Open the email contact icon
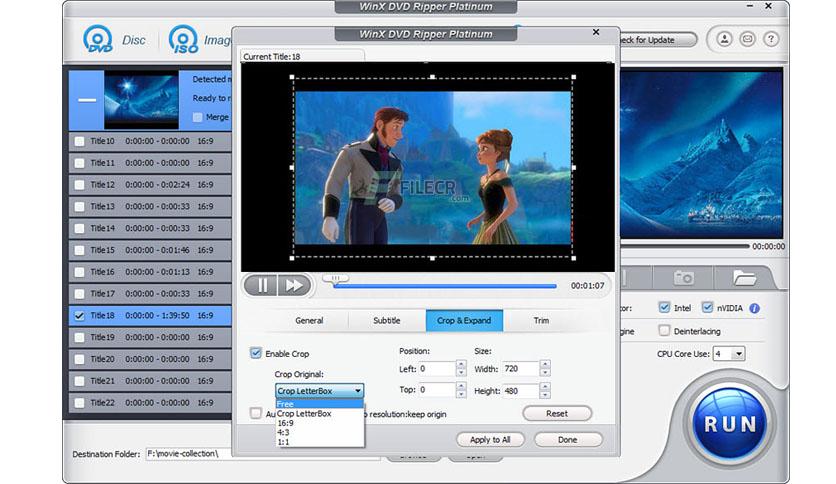The height and width of the screenshot is (484, 836). pos(747,39)
